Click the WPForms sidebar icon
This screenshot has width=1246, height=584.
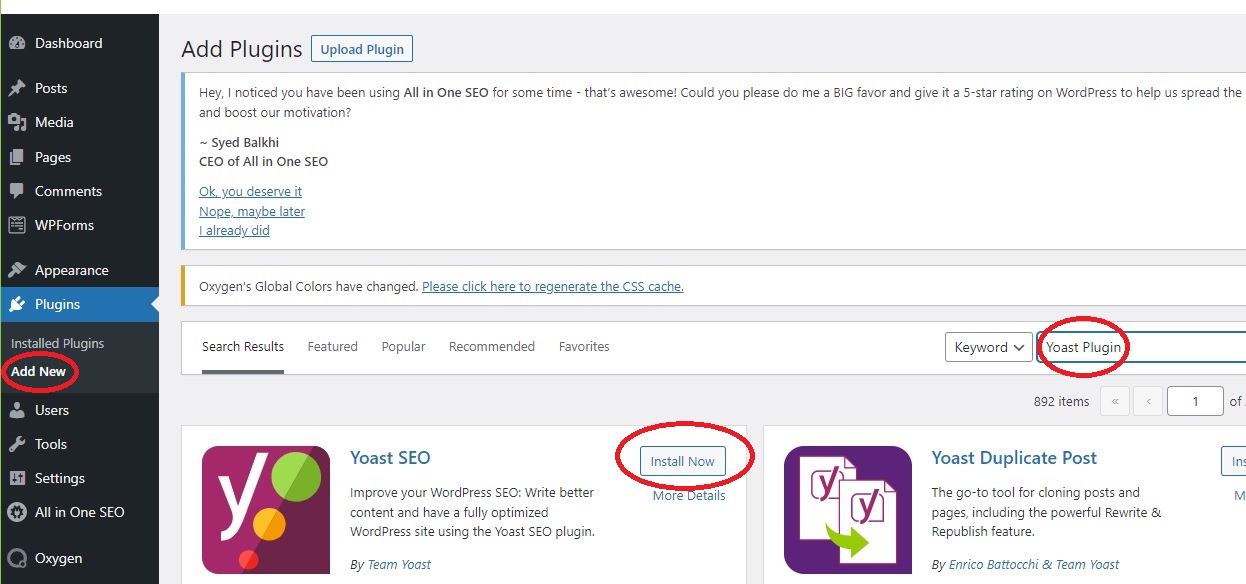click(17, 225)
